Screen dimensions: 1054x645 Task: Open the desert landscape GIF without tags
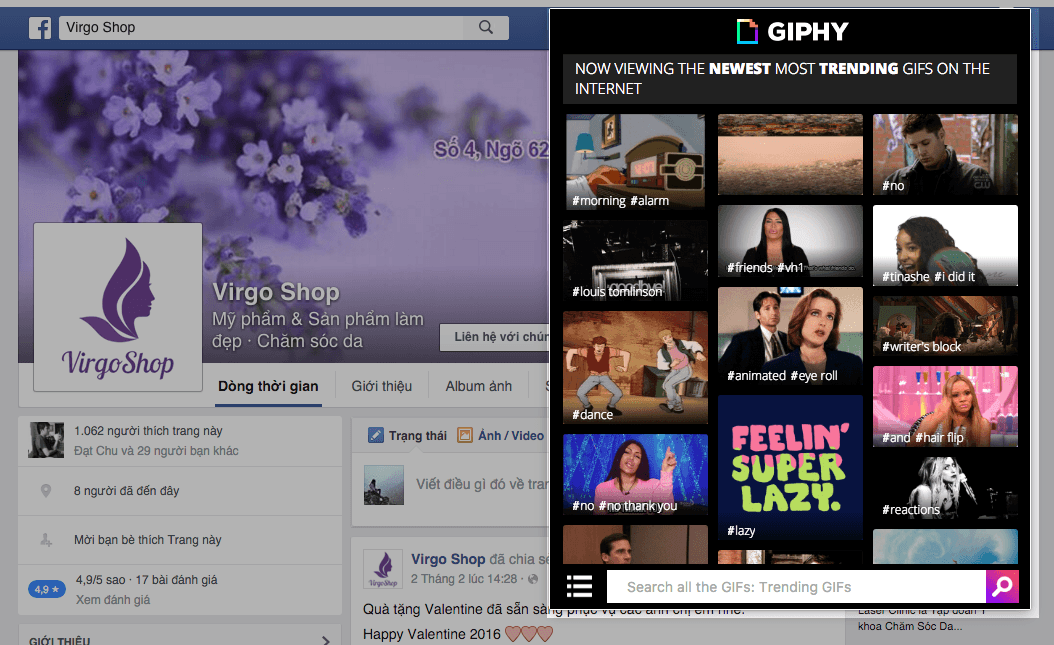pos(790,155)
